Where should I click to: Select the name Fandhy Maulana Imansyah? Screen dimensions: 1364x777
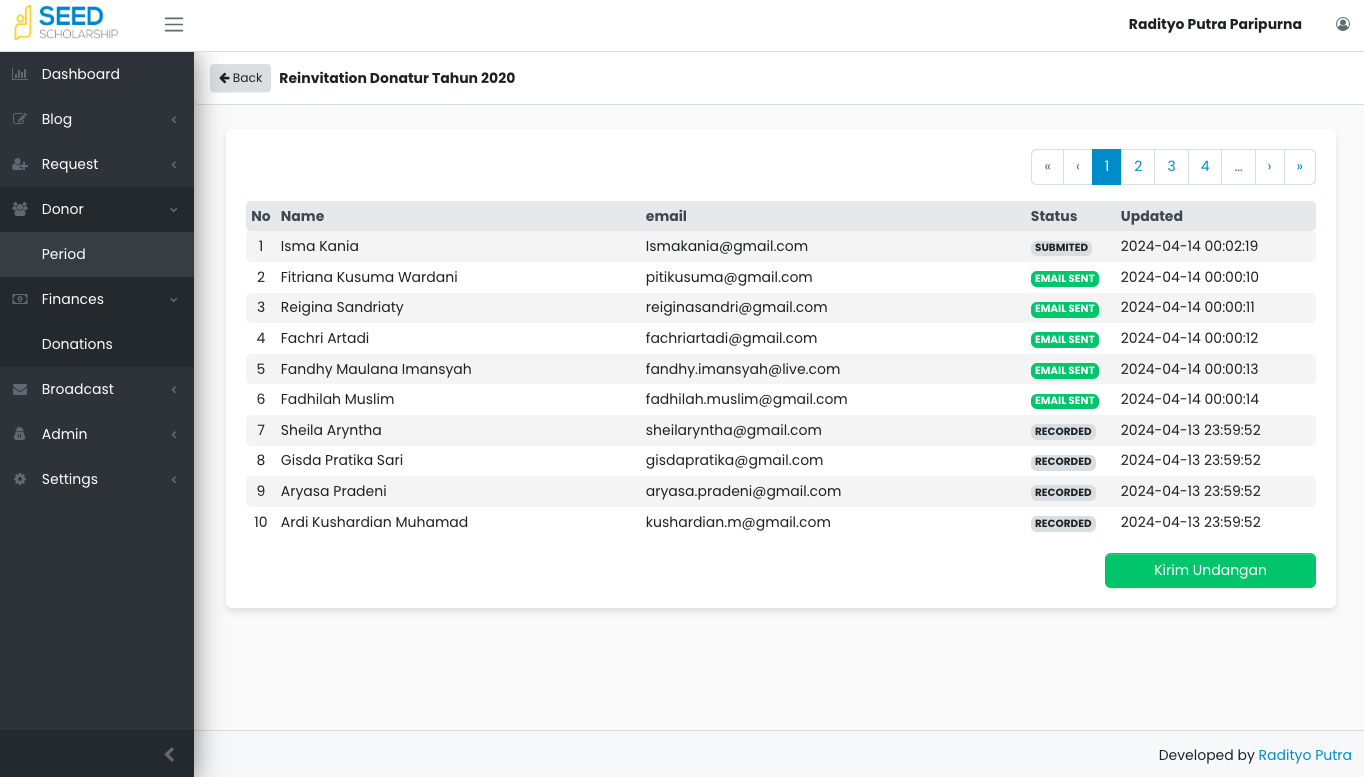click(376, 369)
